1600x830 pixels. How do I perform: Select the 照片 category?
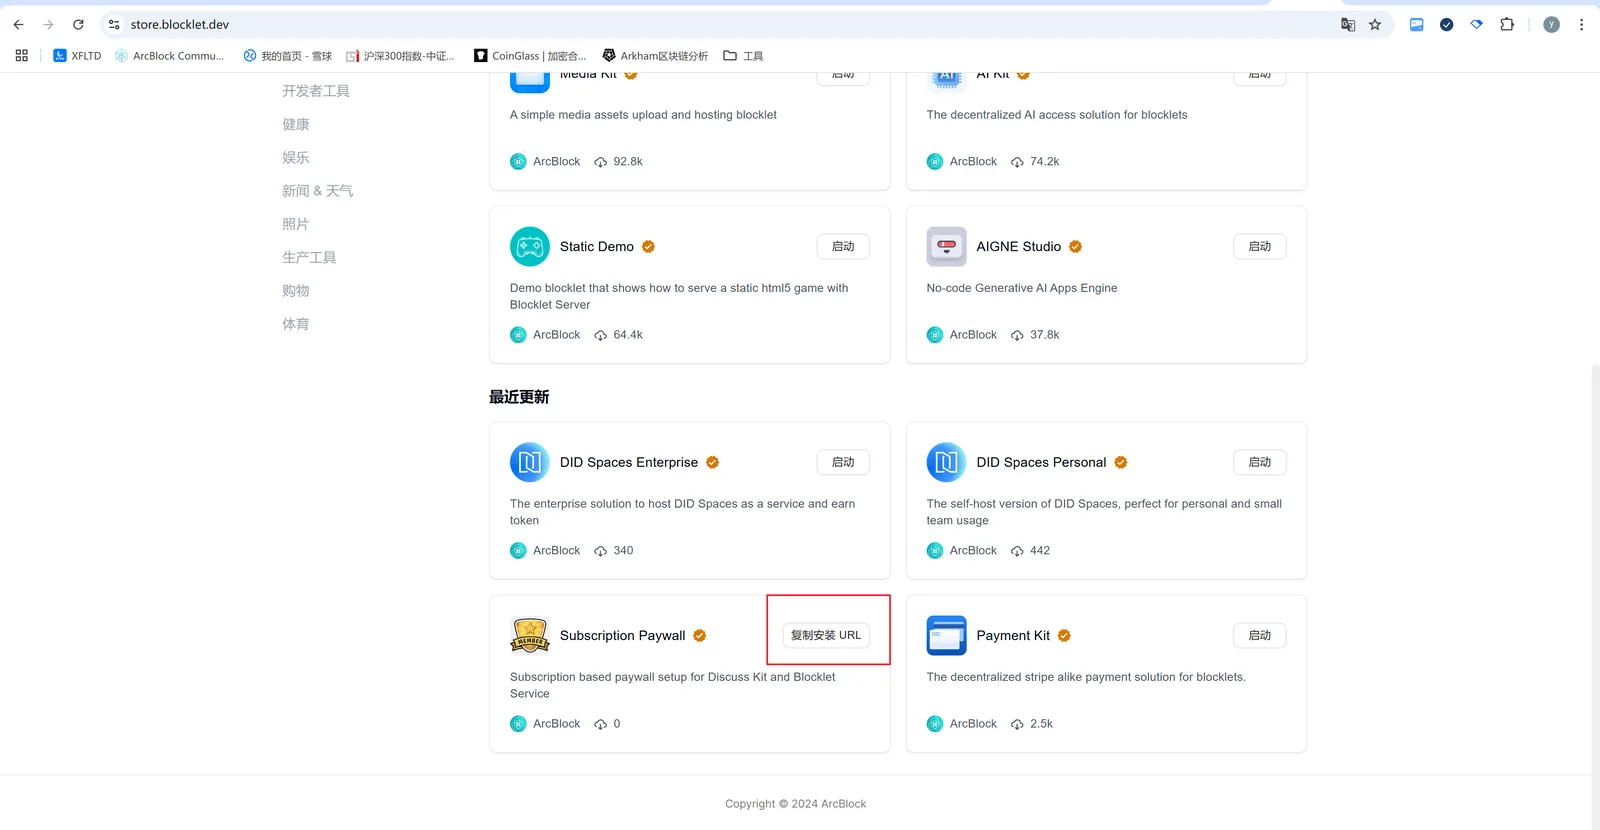[296, 224]
